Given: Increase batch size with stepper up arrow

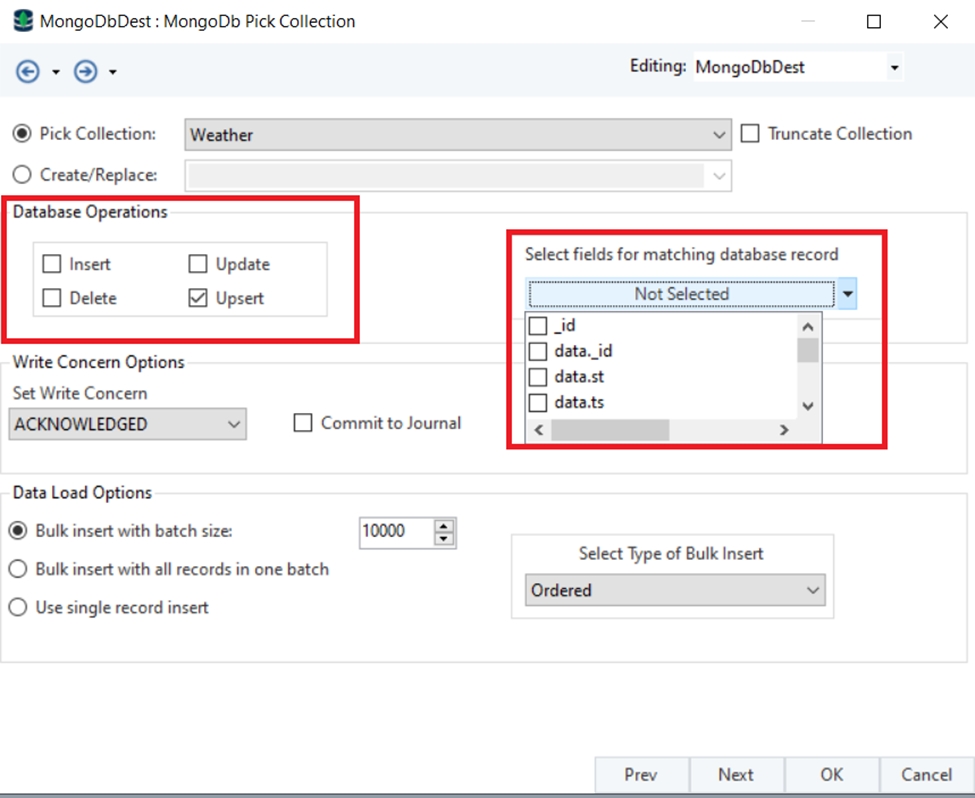Looking at the screenshot, I should pos(444,525).
